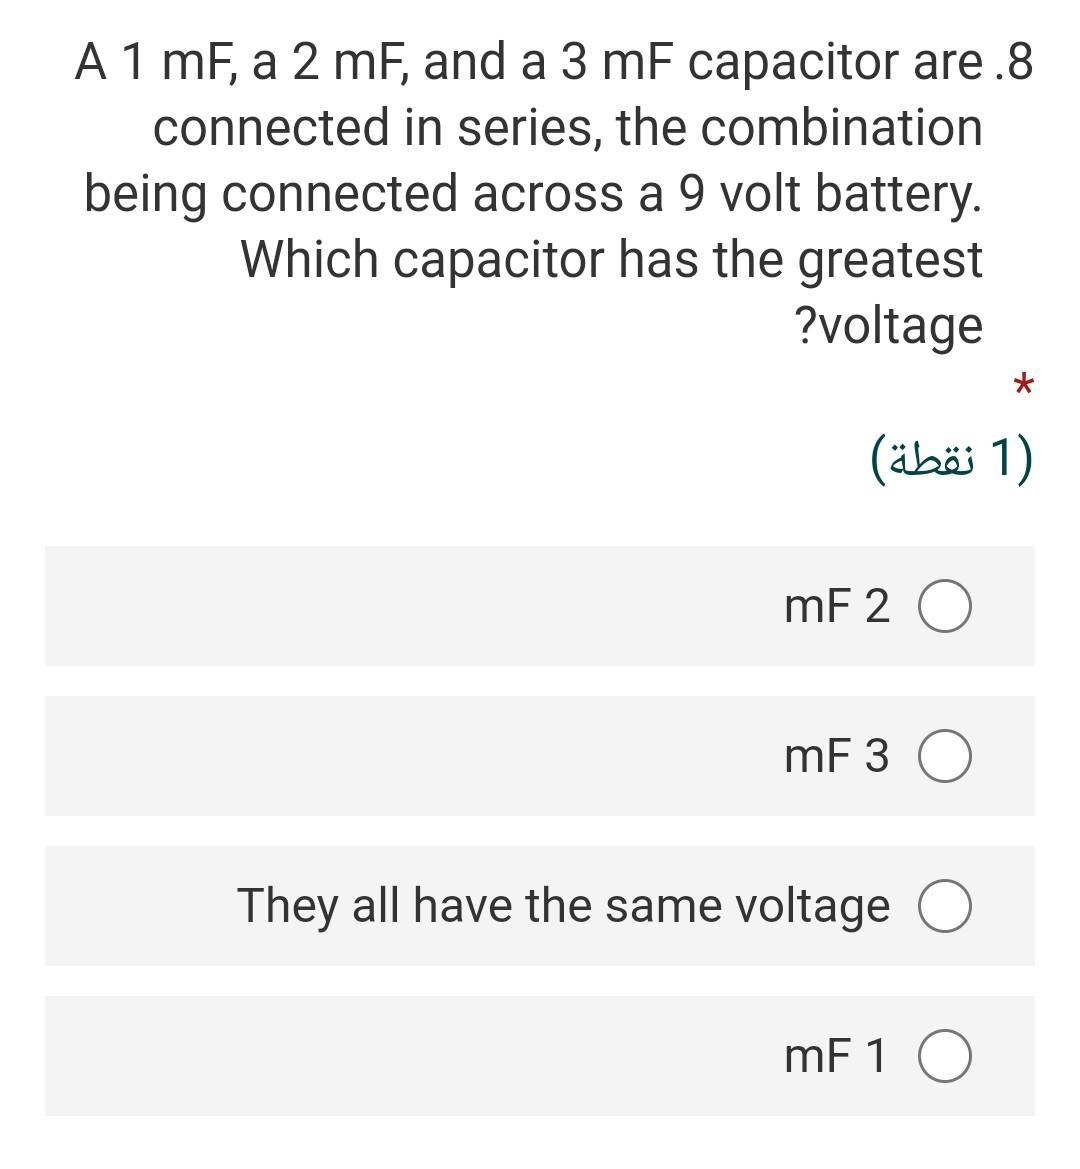Click the circle for "They all have the same voltage"
The image size is (1080, 1169).
947,906
